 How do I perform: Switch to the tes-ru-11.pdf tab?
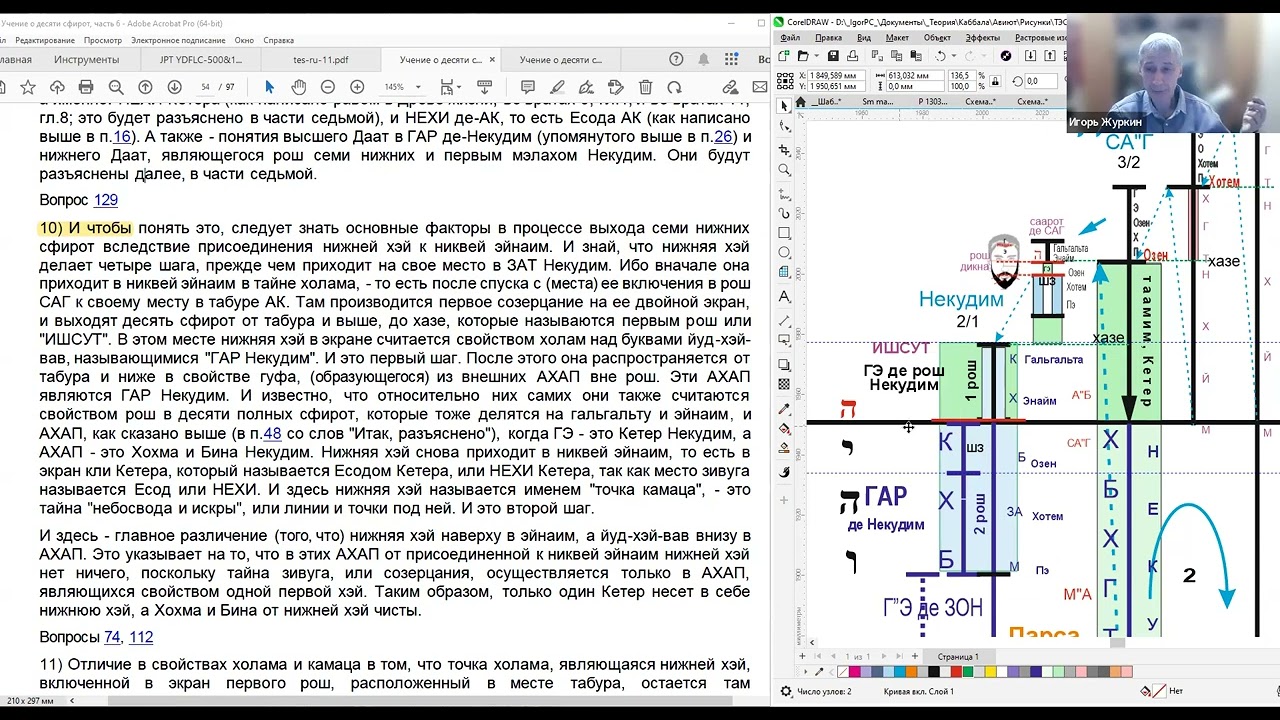coord(321,59)
